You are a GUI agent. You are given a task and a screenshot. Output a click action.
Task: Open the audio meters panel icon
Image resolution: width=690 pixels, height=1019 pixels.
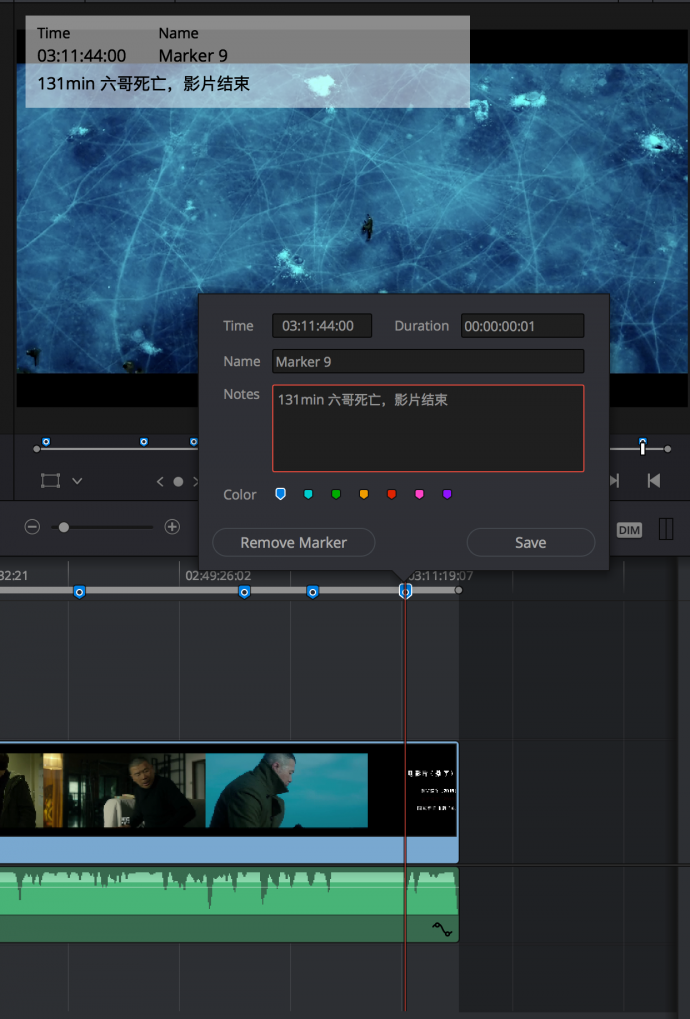[666, 529]
